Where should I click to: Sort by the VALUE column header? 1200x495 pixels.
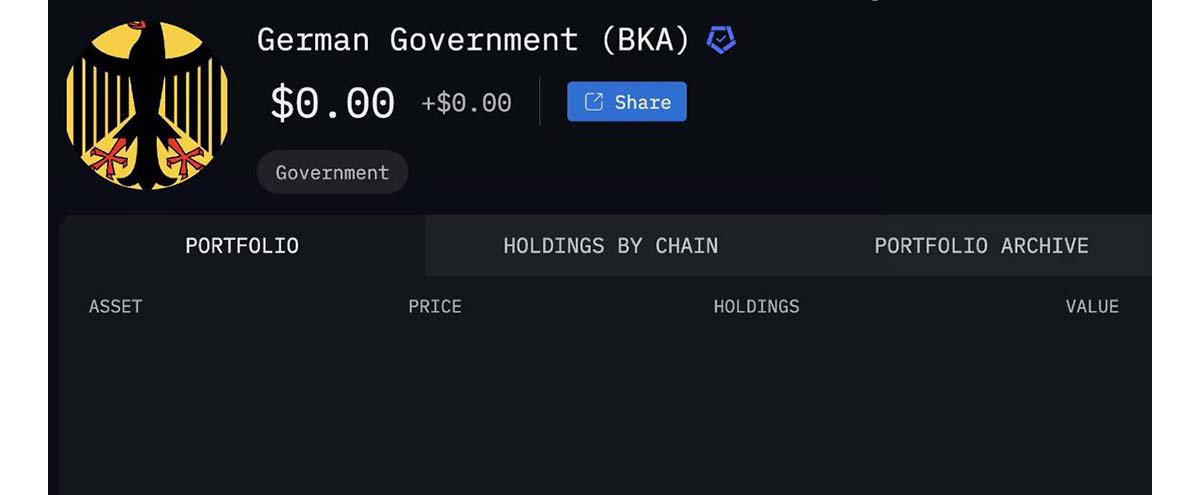coord(1092,307)
